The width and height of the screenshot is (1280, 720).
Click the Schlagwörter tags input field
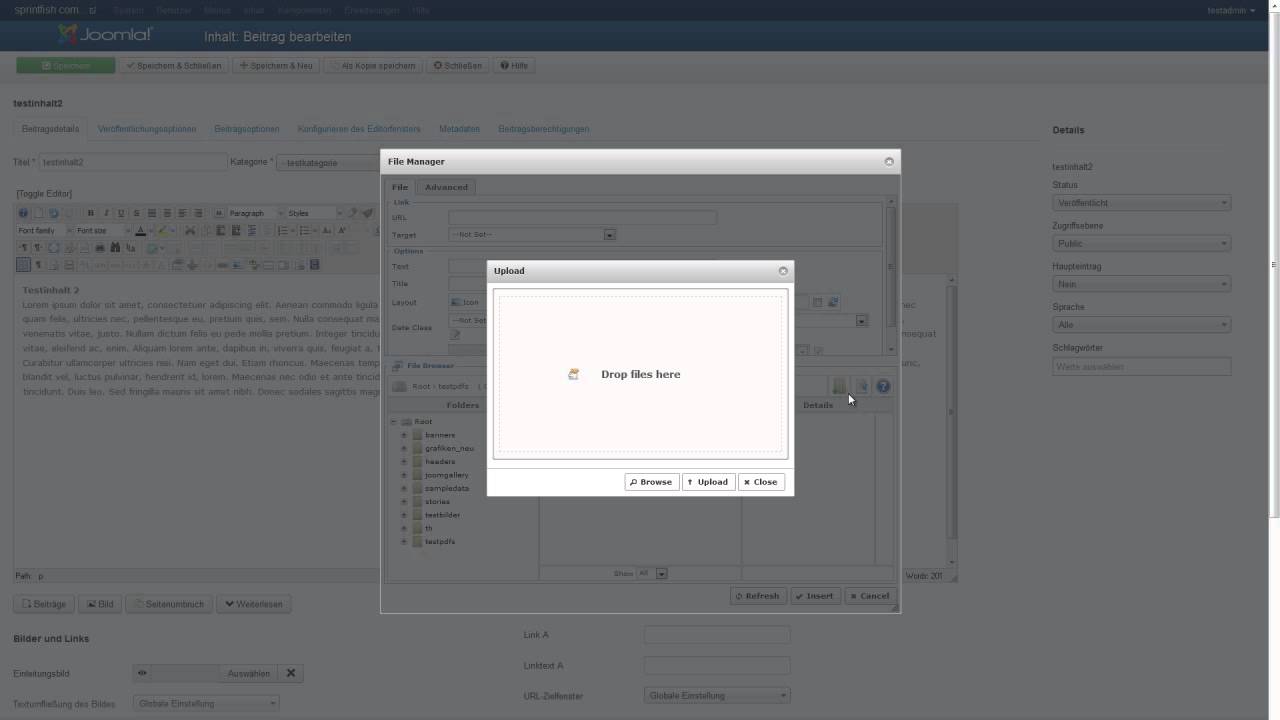click(1141, 367)
